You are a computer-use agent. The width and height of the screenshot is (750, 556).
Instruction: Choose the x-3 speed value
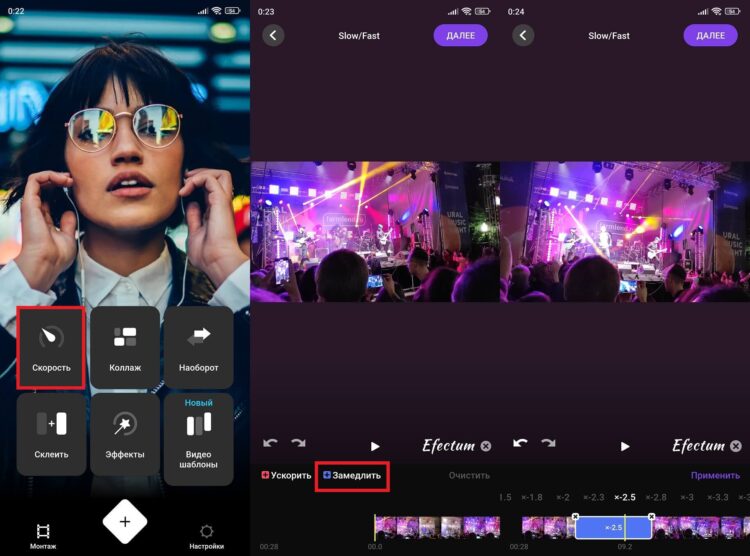[687, 497]
